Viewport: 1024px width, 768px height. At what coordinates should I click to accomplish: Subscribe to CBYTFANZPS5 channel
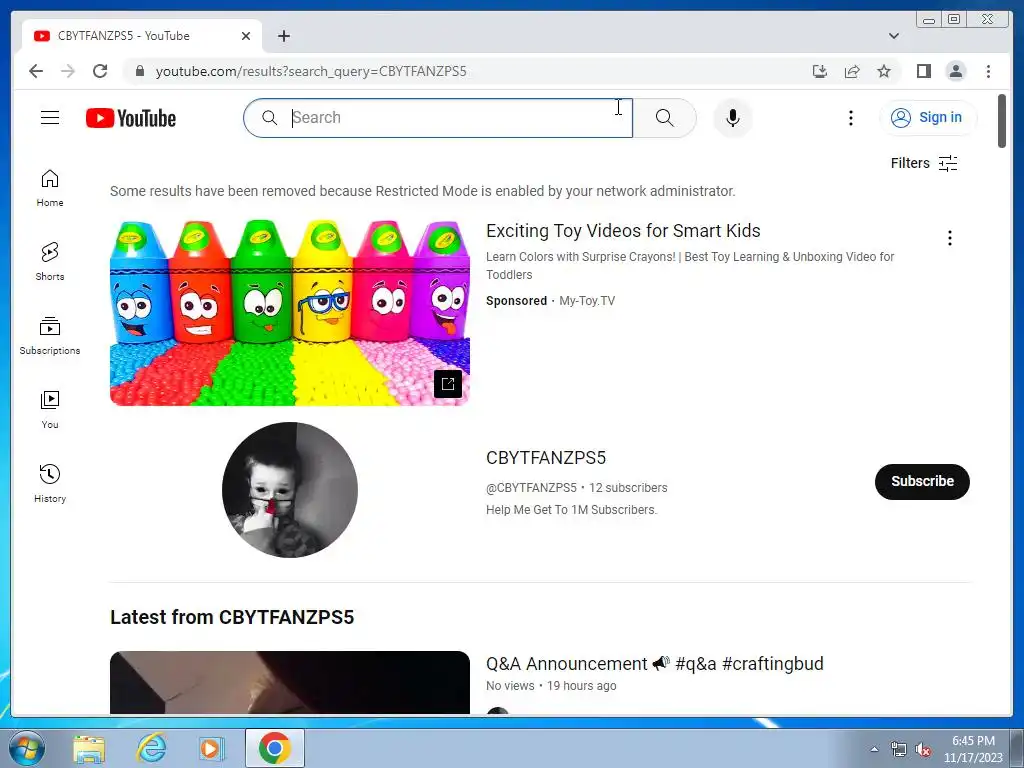tap(922, 481)
